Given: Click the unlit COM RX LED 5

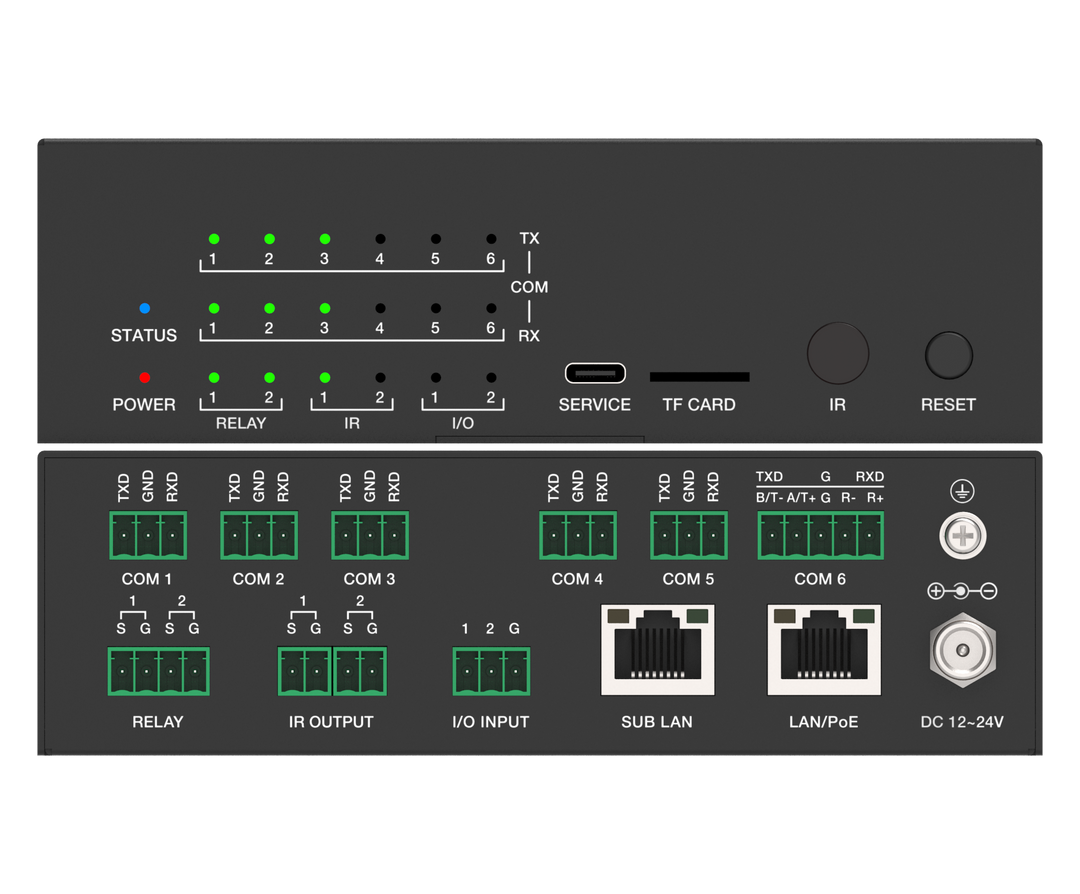Looking at the screenshot, I should [436, 308].
